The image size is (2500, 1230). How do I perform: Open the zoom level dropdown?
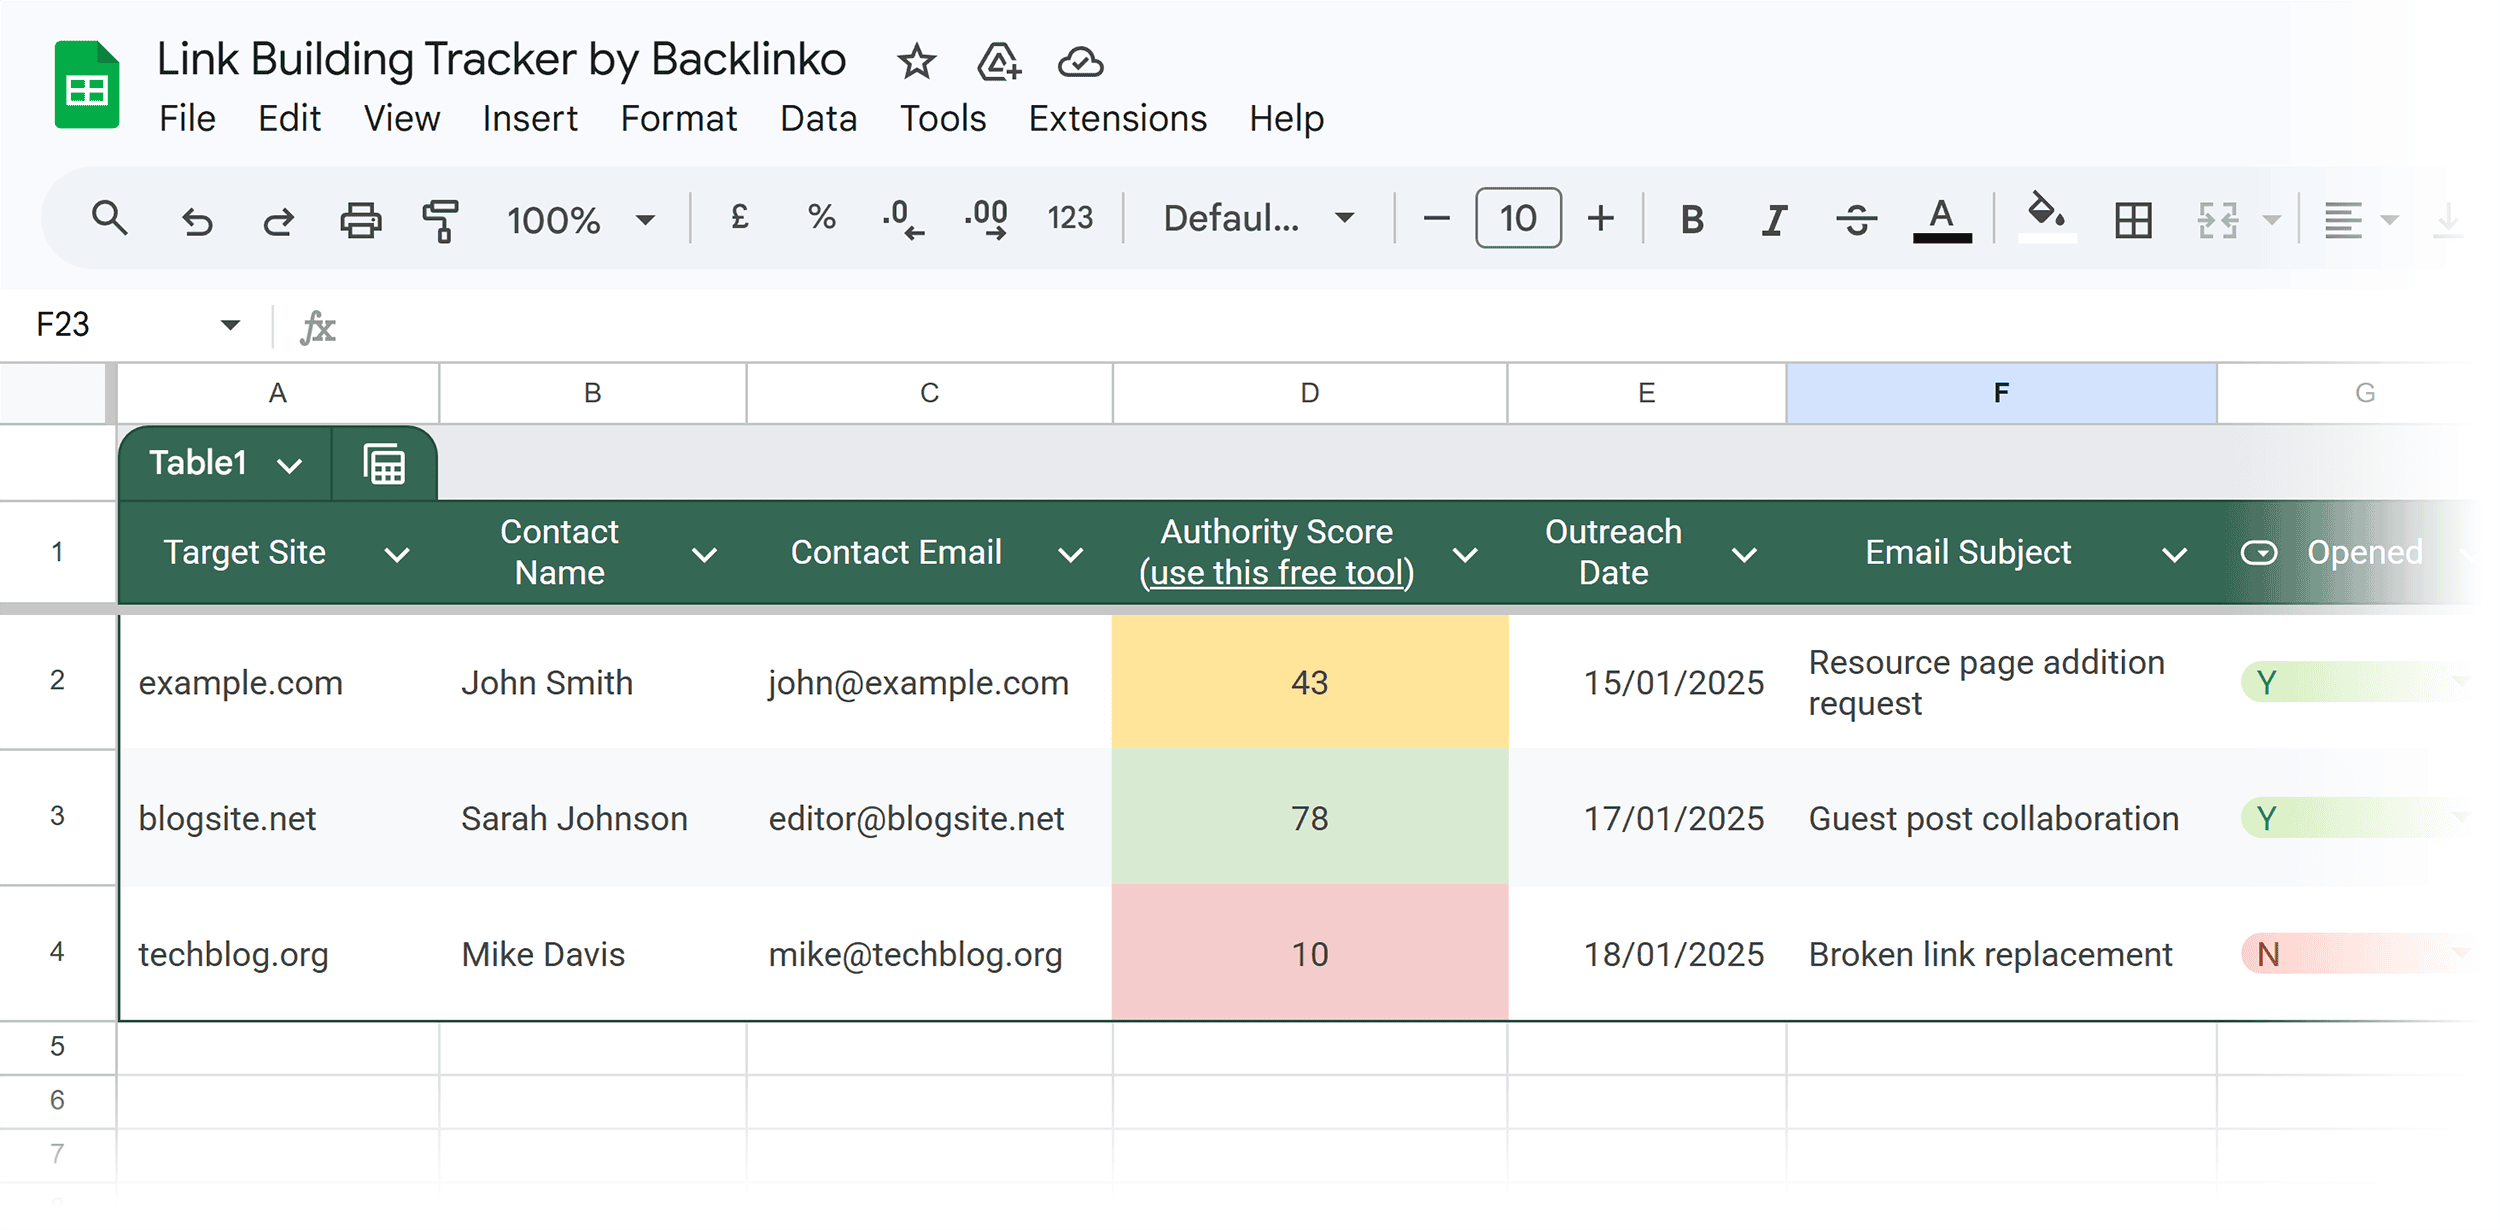point(645,219)
